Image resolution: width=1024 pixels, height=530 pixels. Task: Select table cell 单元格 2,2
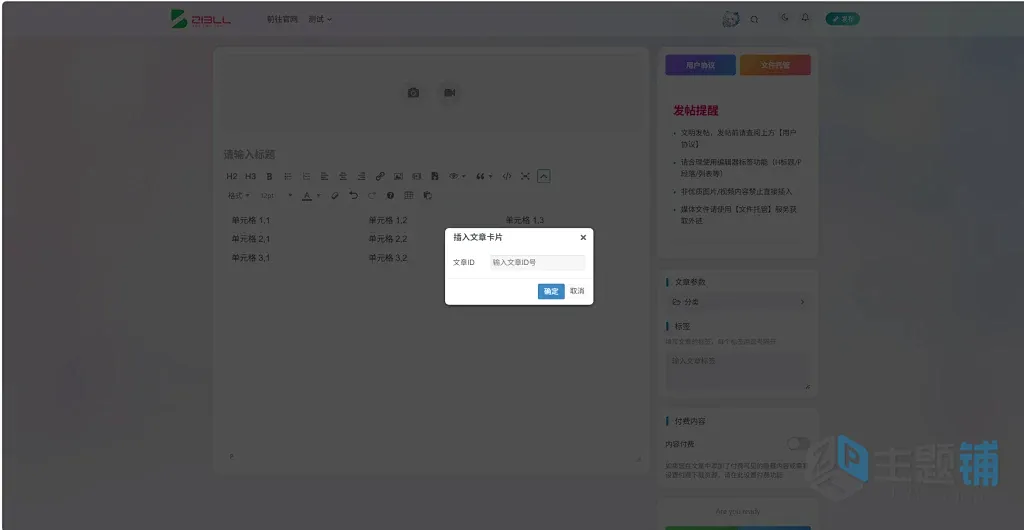[x=388, y=239]
